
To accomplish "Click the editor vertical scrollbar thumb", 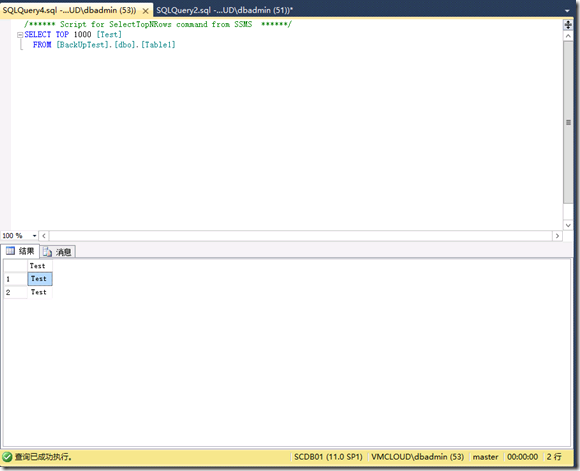I will click(568, 122).
